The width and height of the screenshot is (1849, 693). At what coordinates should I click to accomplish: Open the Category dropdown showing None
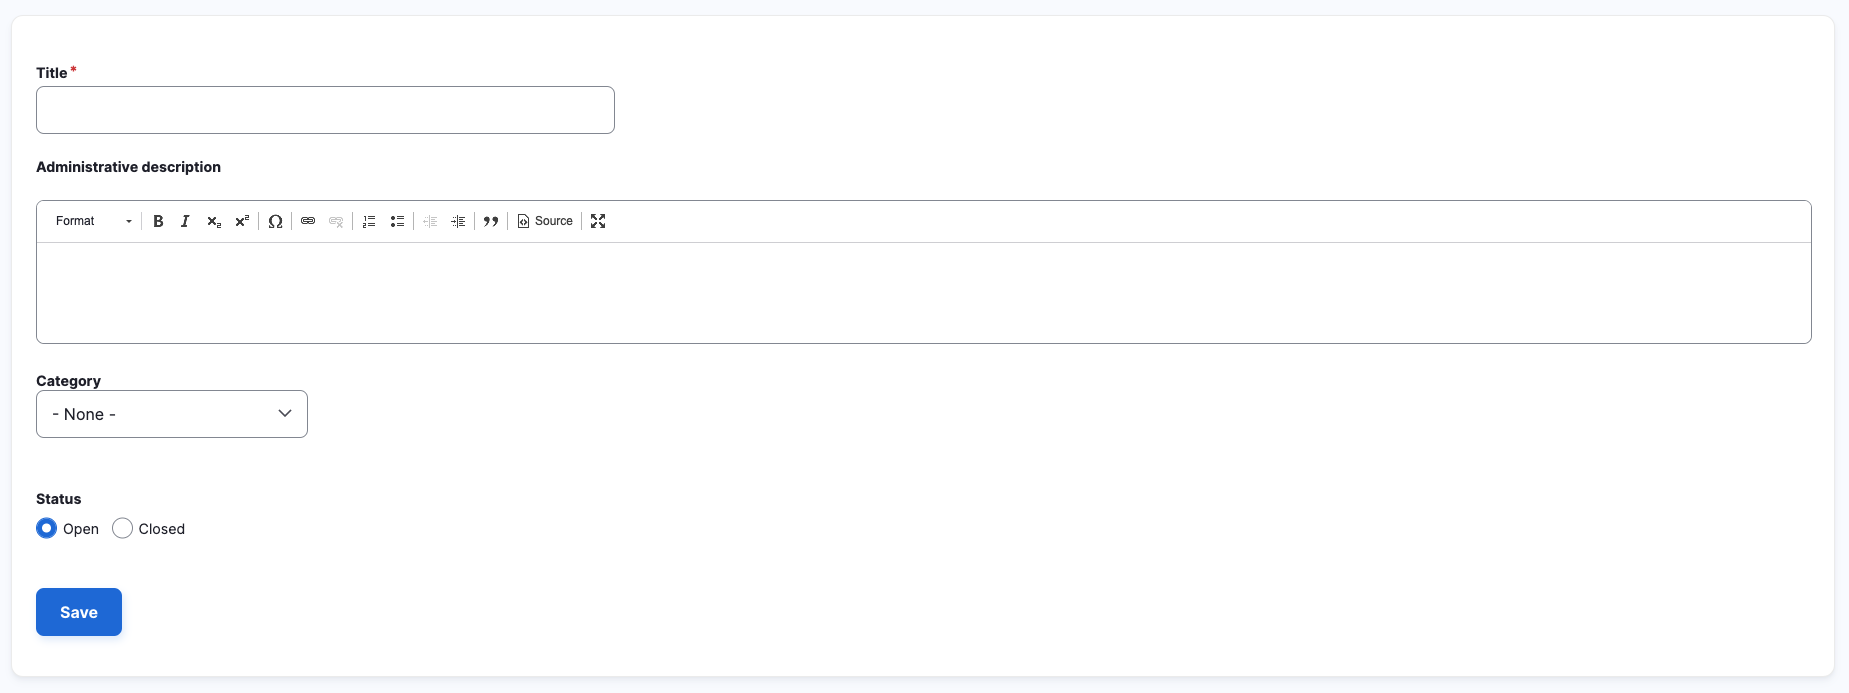click(x=171, y=413)
